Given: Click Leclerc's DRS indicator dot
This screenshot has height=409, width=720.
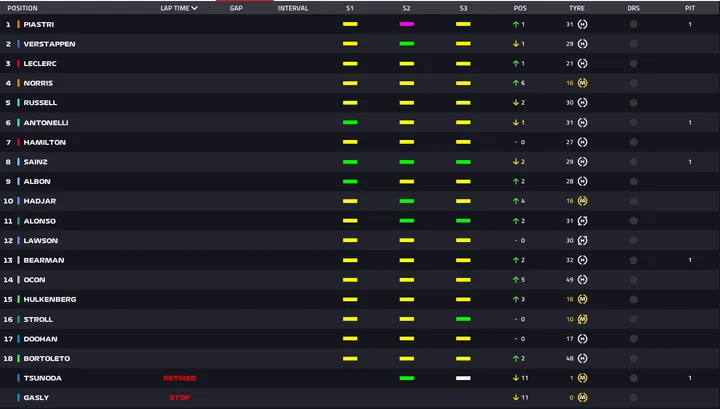Looking at the screenshot, I should pos(633,64).
